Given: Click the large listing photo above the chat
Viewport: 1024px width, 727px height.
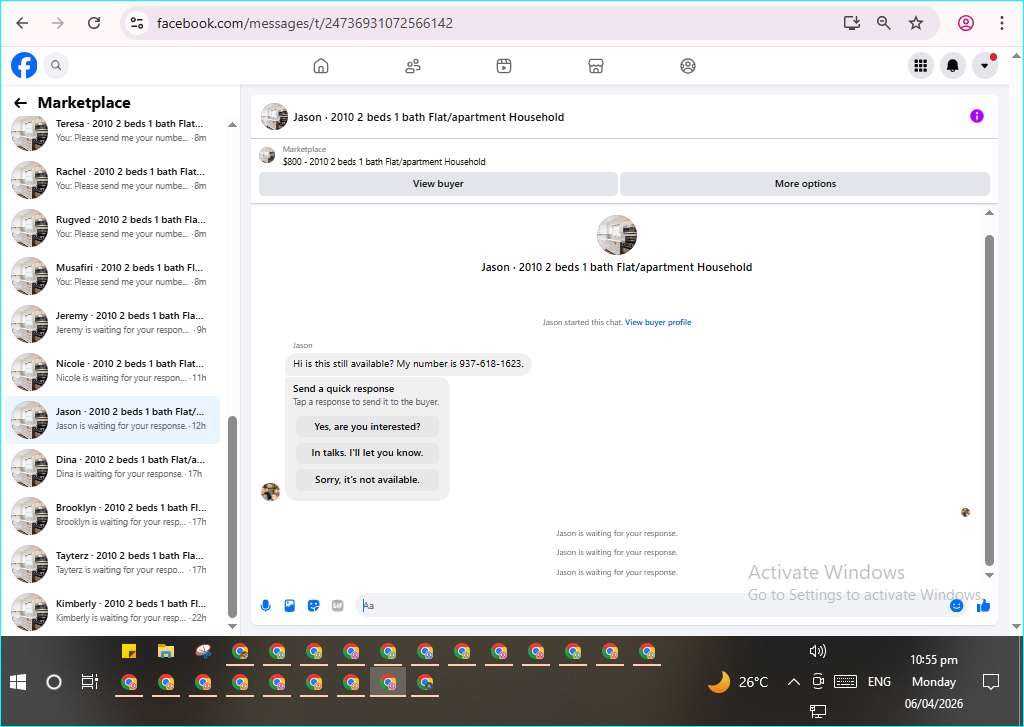Looking at the screenshot, I should (x=616, y=234).
